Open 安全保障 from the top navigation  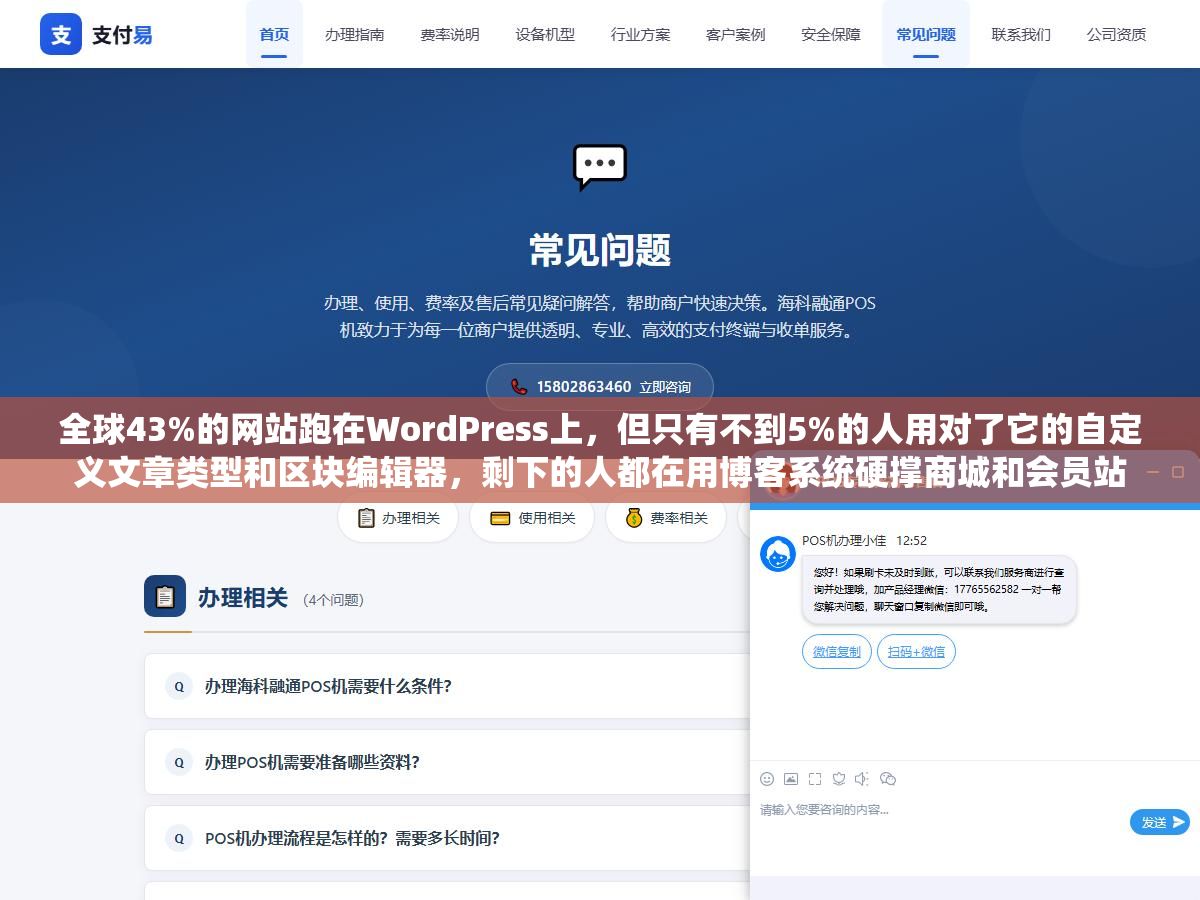tap(831, 34)
